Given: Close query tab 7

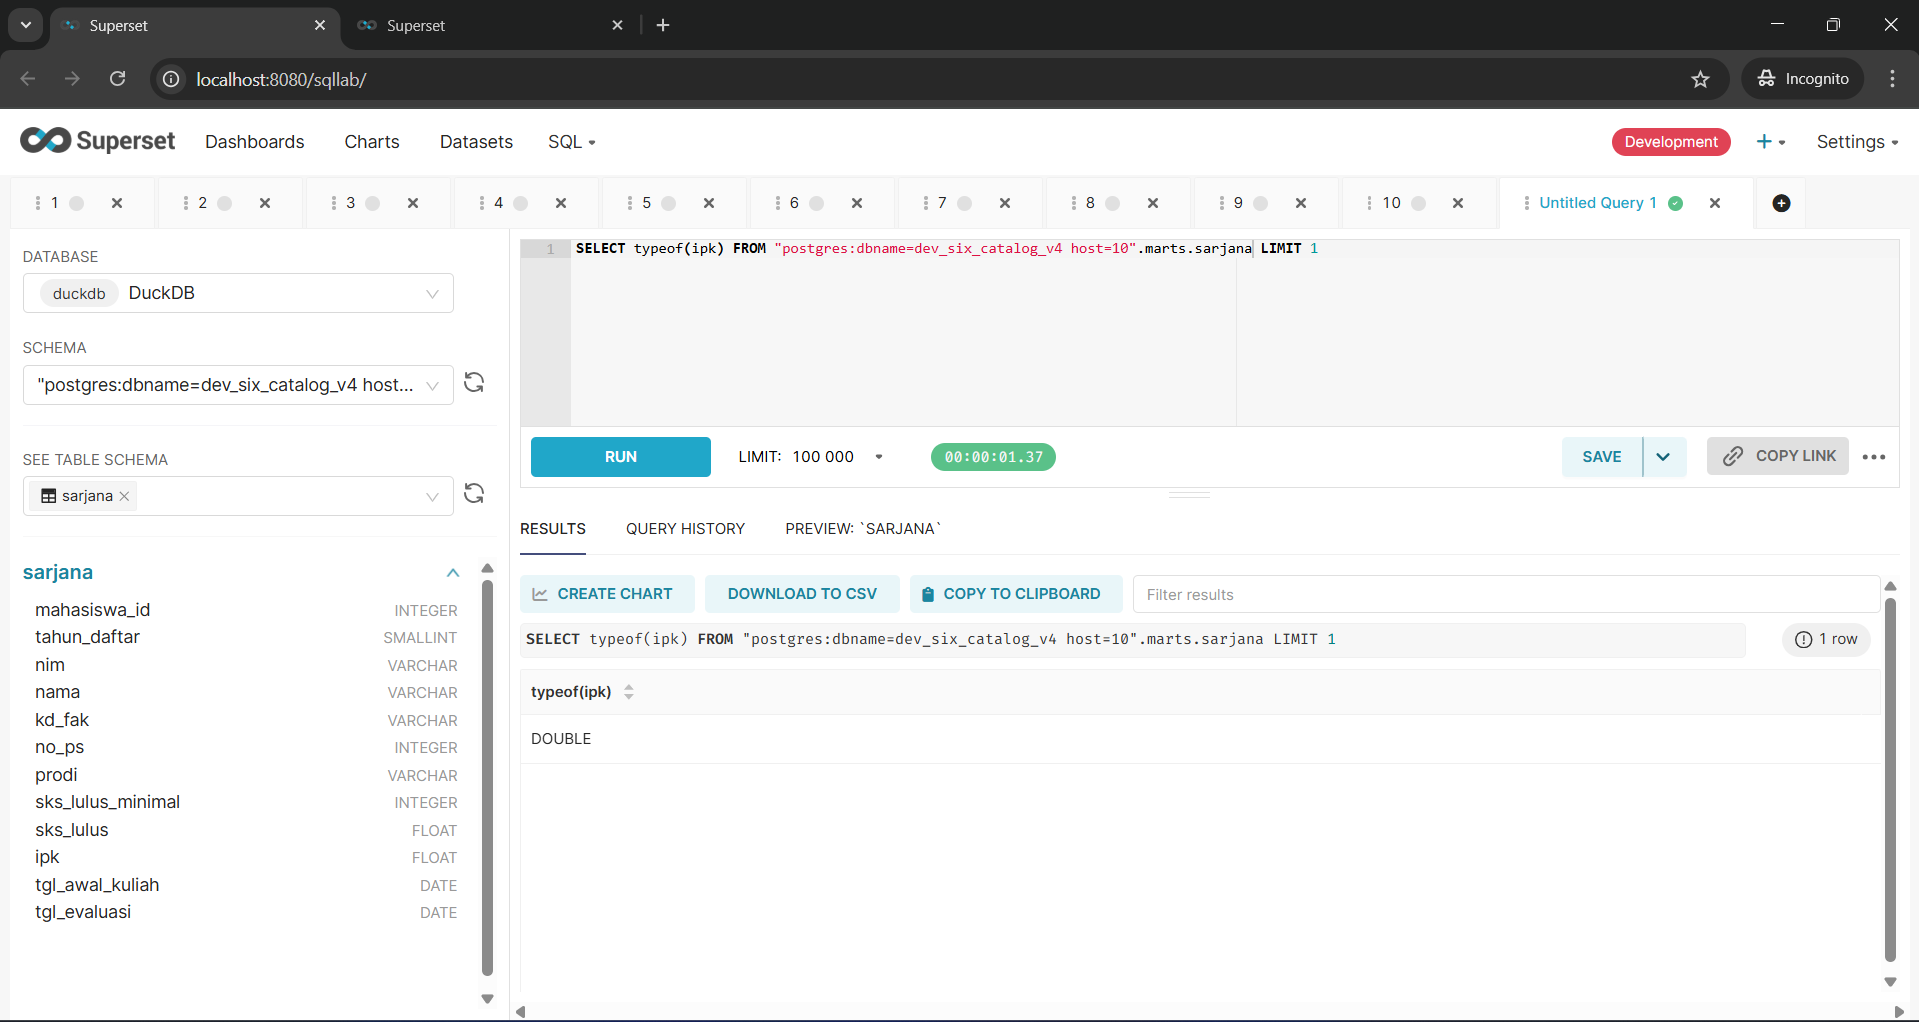Looking at the screenshot, I should tap(1005, 203).
